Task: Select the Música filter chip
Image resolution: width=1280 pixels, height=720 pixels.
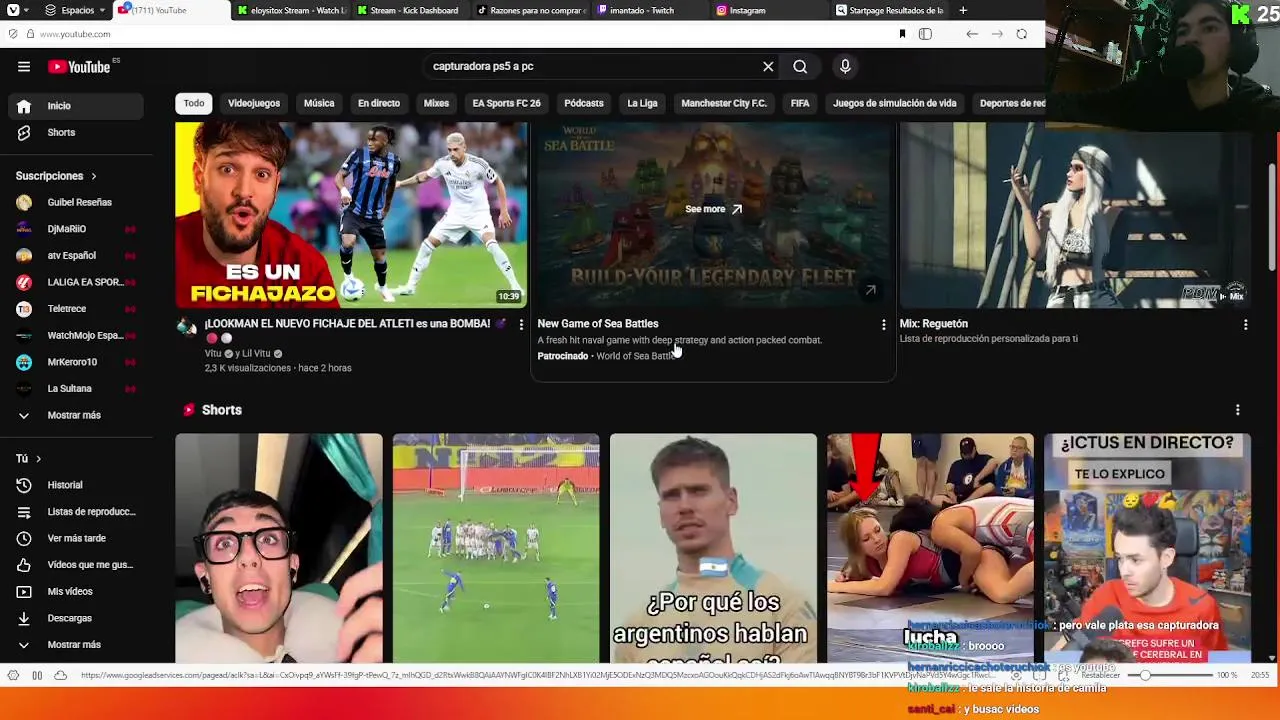Action: 319,103
